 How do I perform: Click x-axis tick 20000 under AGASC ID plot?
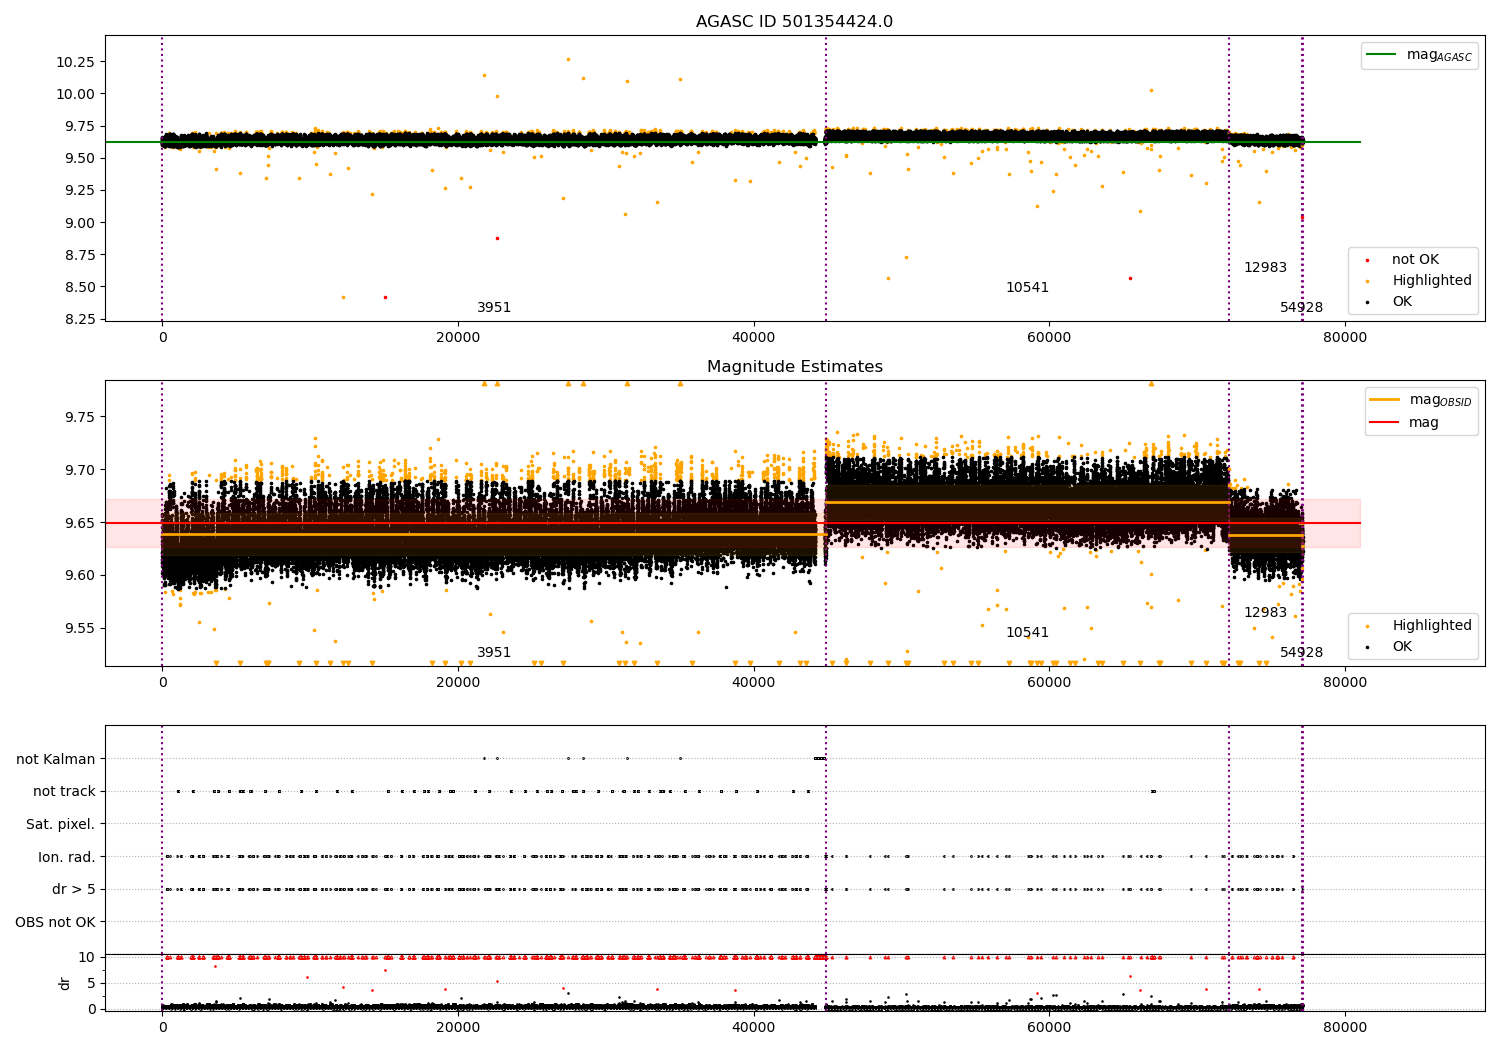point(458,337)
